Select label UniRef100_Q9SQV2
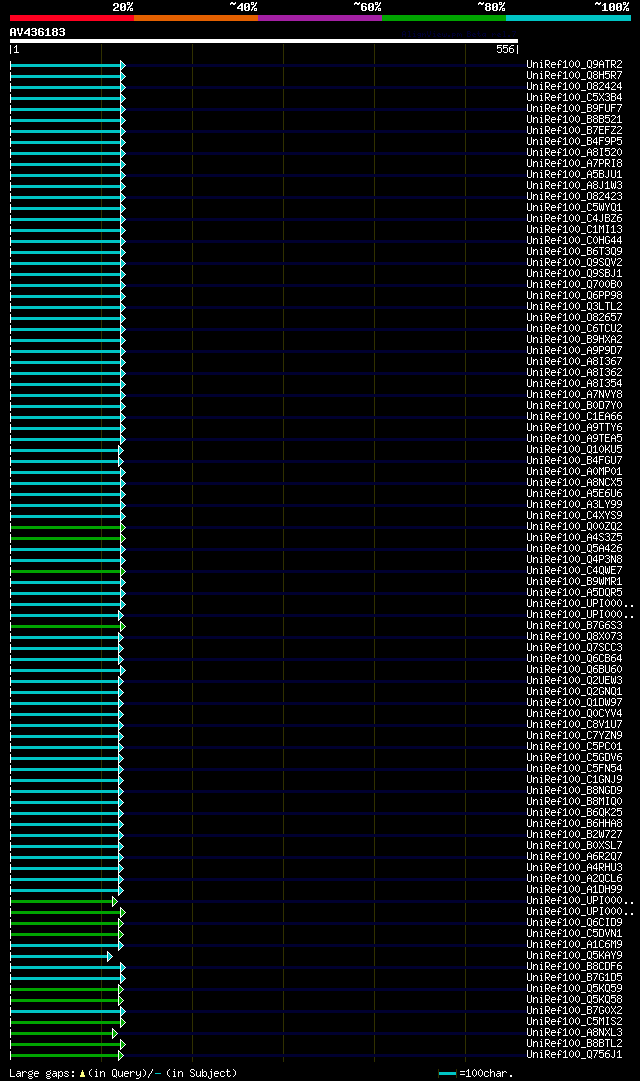Screen dimensions: 640x1081 tap(574, 263)
